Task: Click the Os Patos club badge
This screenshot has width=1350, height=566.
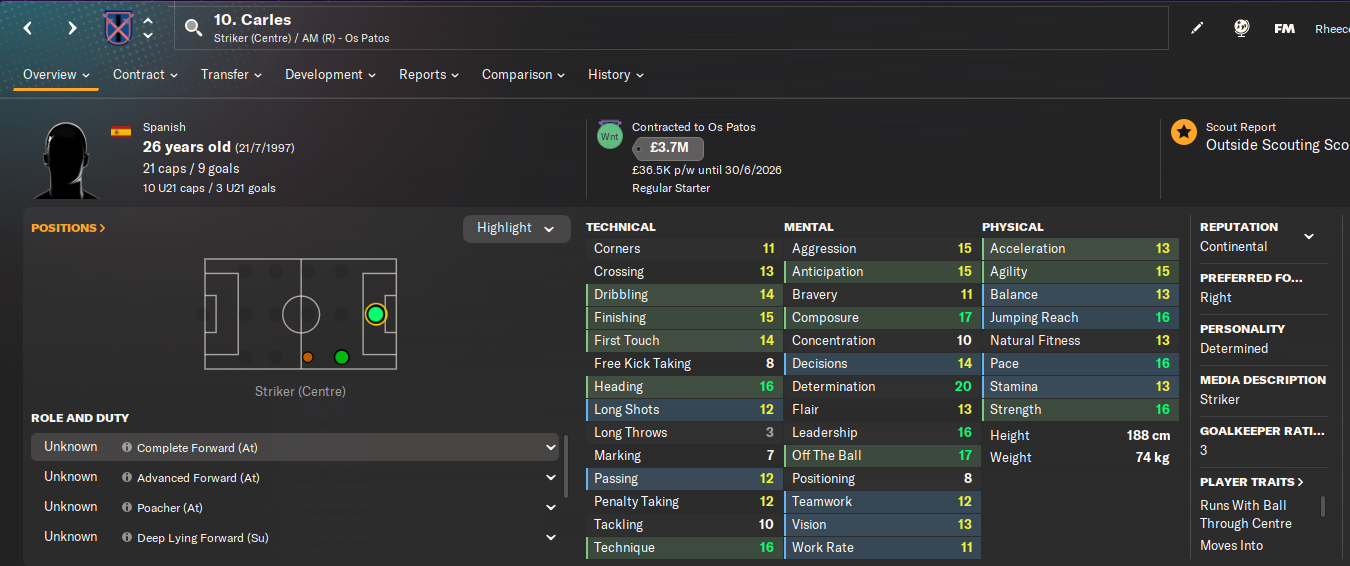Action: tap(118, 28)
